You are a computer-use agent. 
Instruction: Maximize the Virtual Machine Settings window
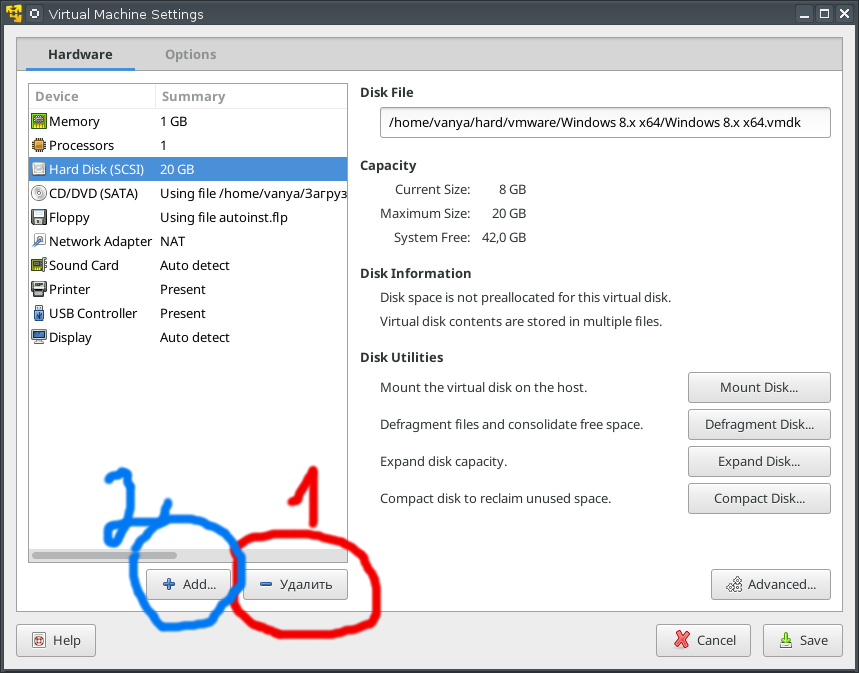click(824, 14)
